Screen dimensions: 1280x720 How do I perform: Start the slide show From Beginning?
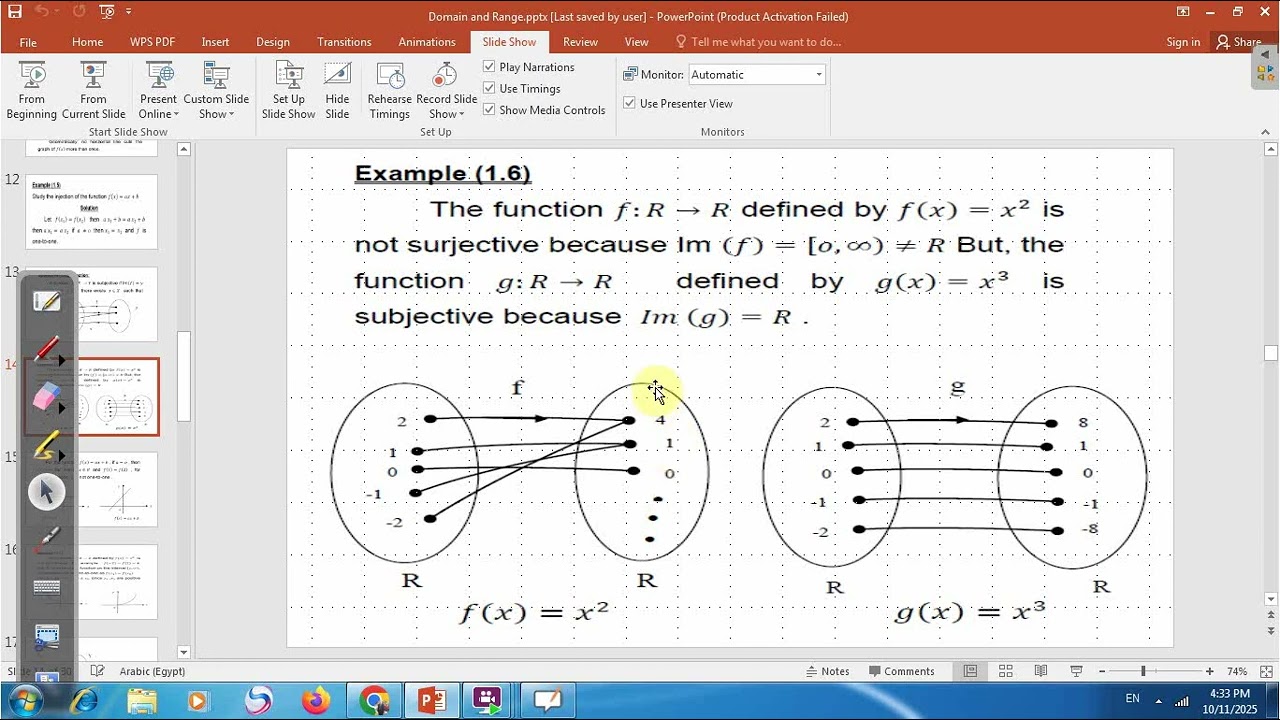[x=32, y=90]
